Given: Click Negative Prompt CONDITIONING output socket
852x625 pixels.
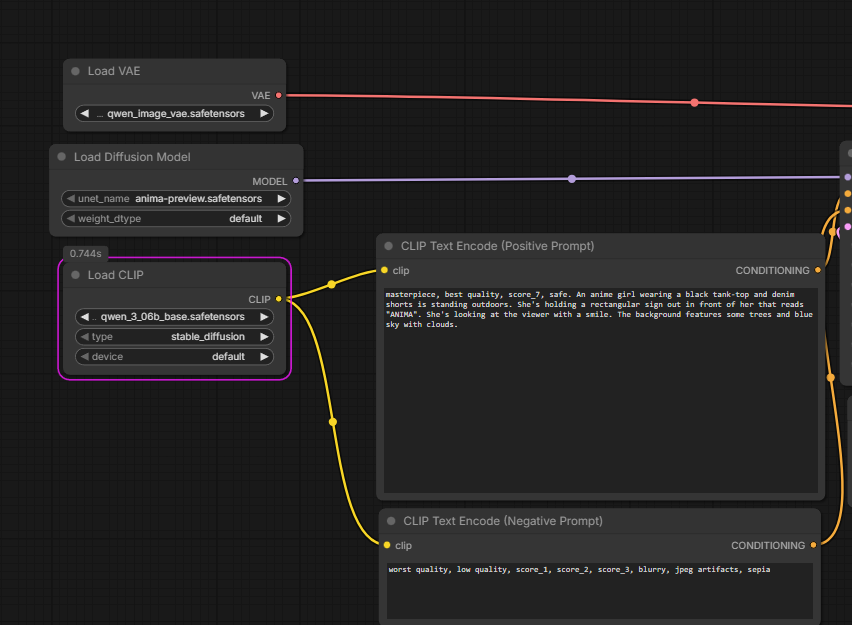Looking at the screenshot, I should (813, 545).
